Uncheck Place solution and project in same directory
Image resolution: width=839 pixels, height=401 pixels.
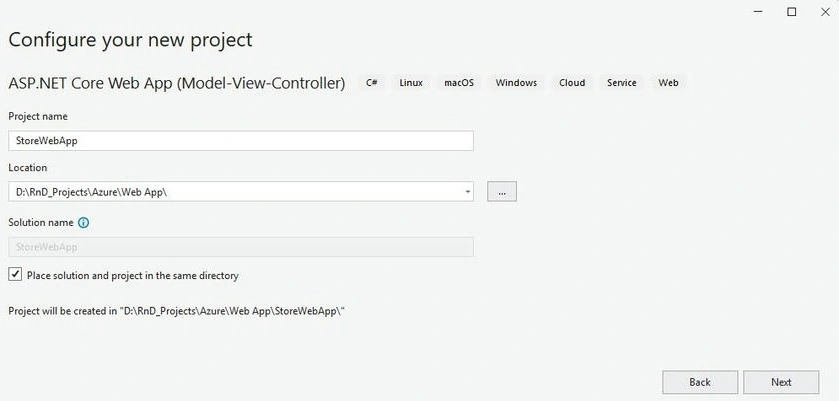pyautogui.click(x=15, y=275)
